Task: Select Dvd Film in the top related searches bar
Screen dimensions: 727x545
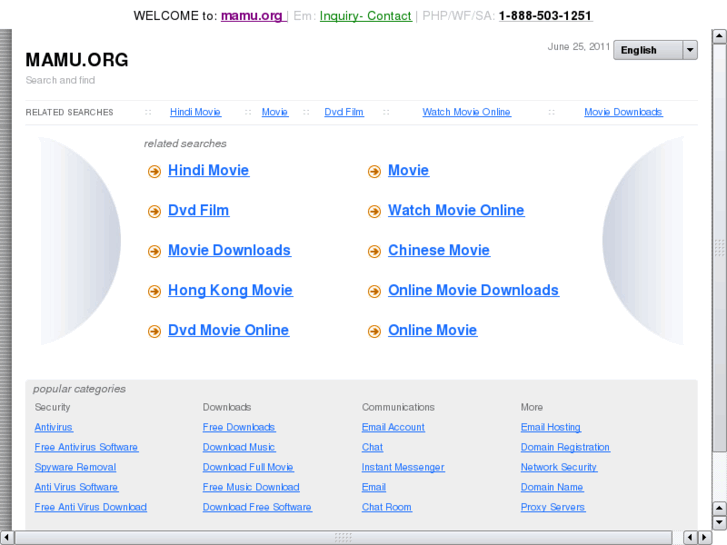Action: tap(344, 112)
